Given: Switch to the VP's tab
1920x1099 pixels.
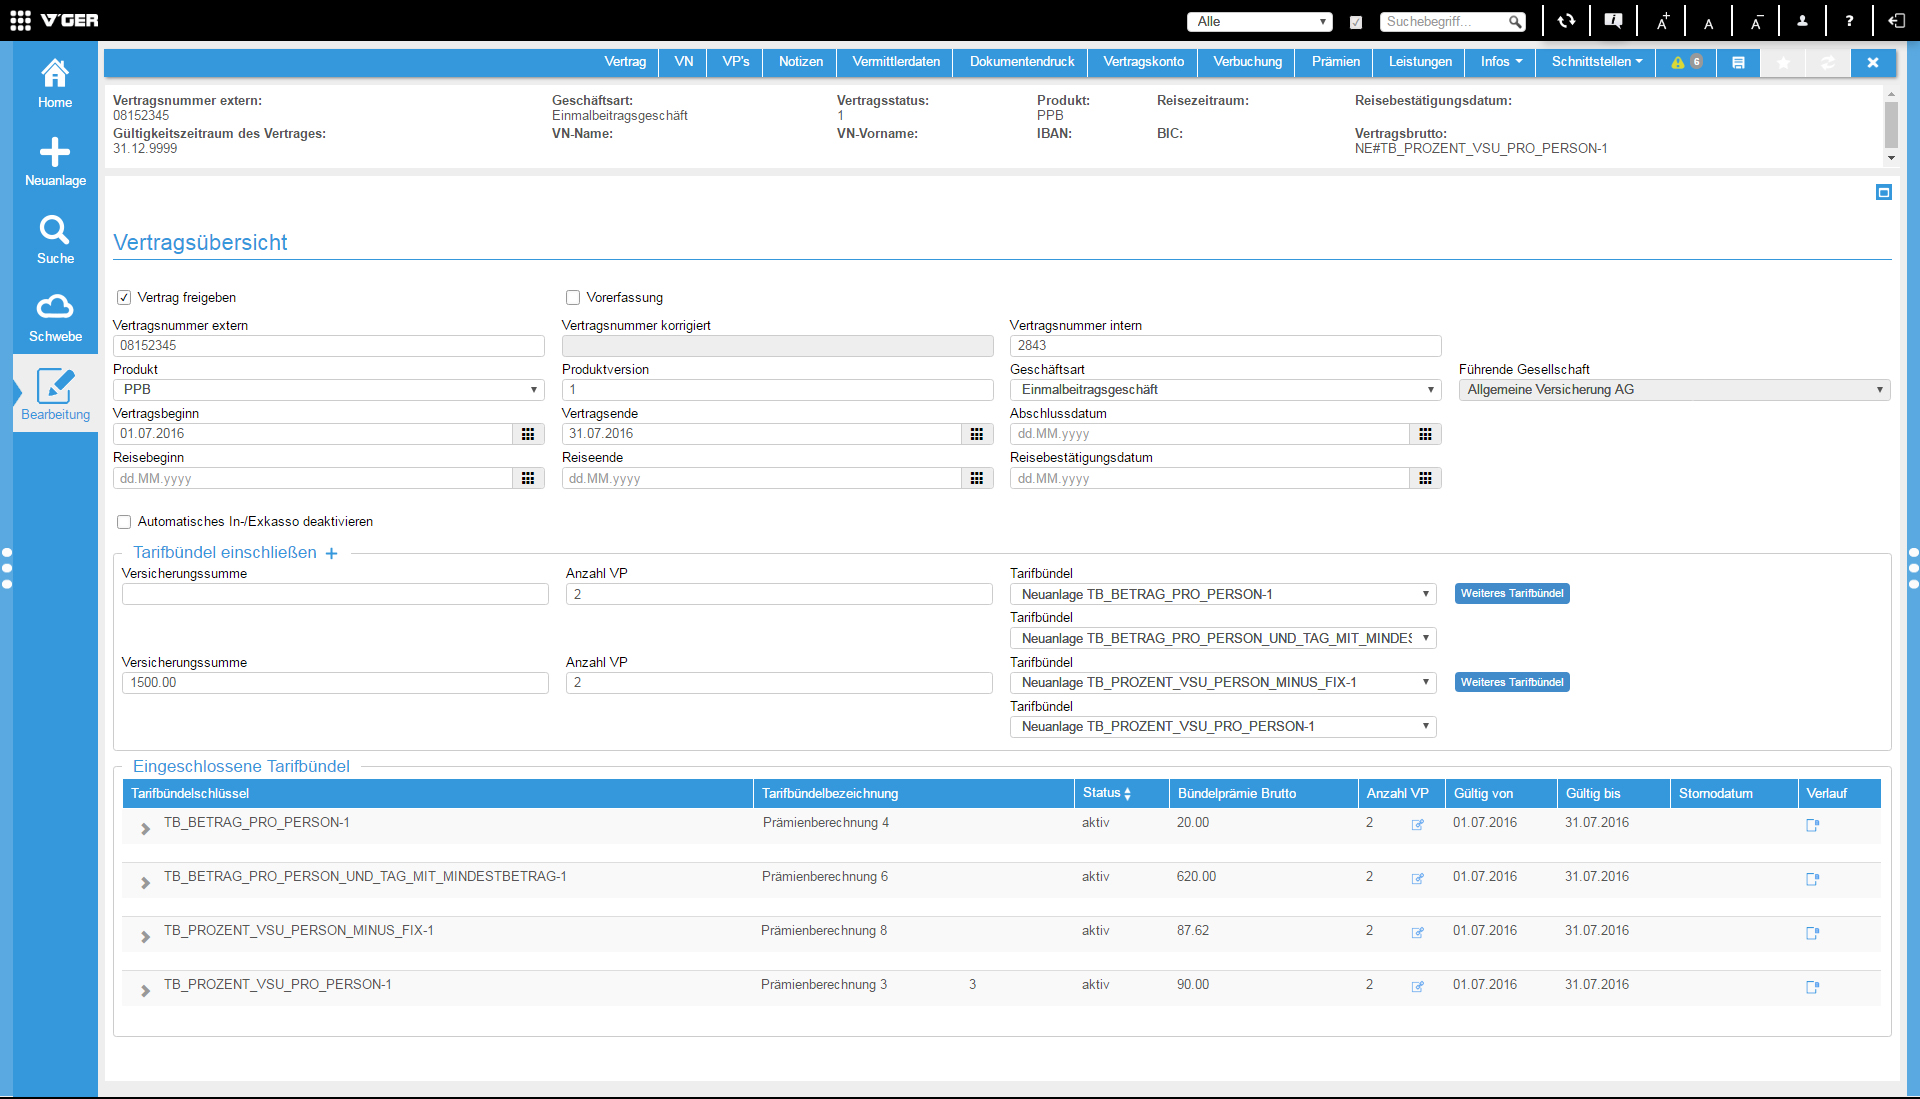Looking at the screenshot, I should (x=736, y=62).
